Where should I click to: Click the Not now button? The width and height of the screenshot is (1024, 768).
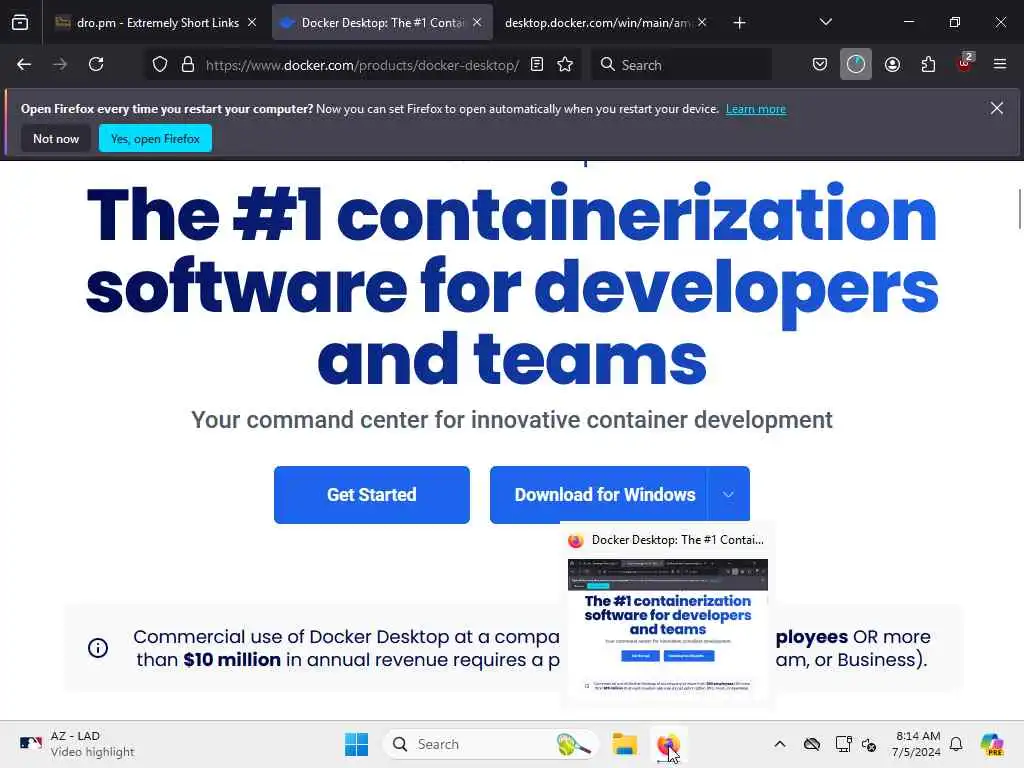[x=56, y=138]
